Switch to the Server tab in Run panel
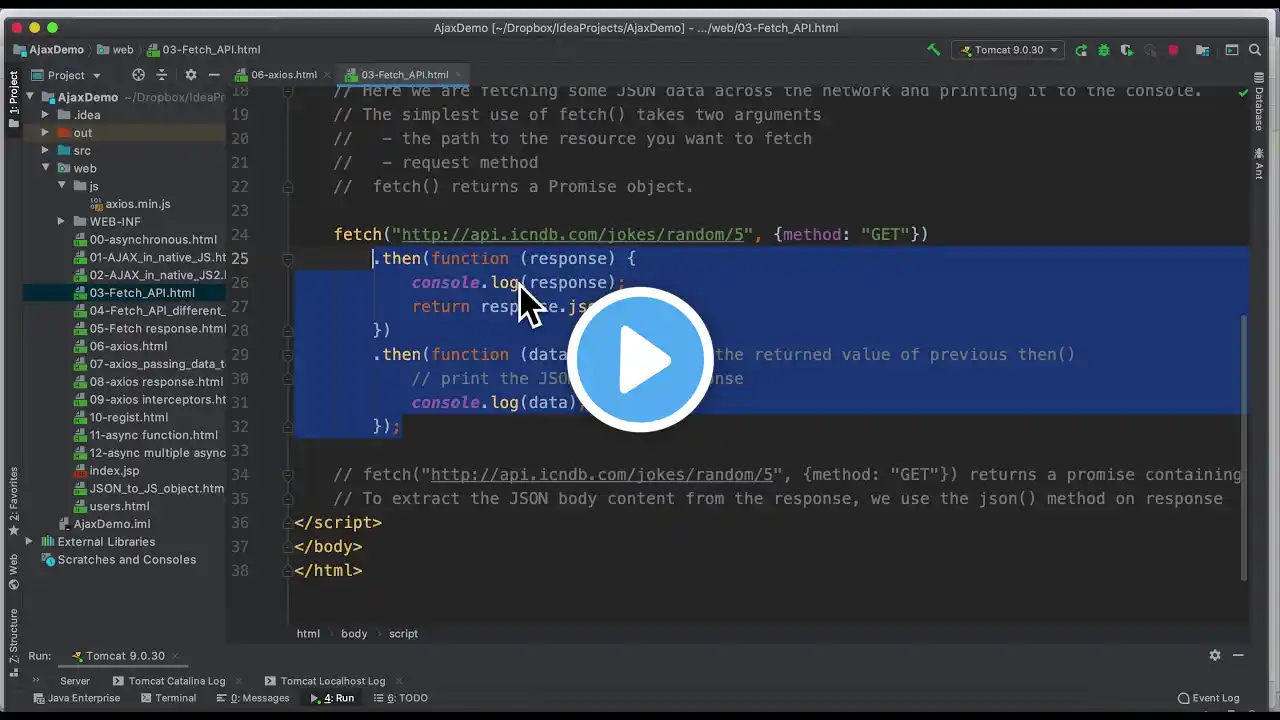Image resolution: width=1280 pixels, height=720 pixels. tap(75, 681)
